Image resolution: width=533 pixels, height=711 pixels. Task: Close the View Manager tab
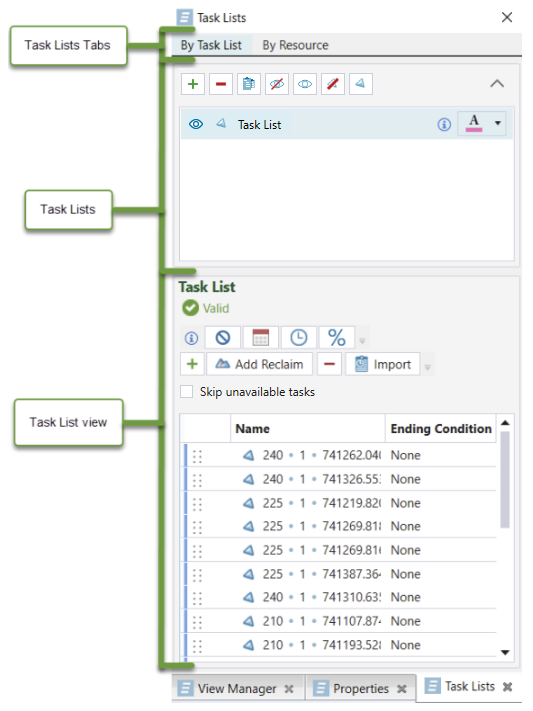289,689
